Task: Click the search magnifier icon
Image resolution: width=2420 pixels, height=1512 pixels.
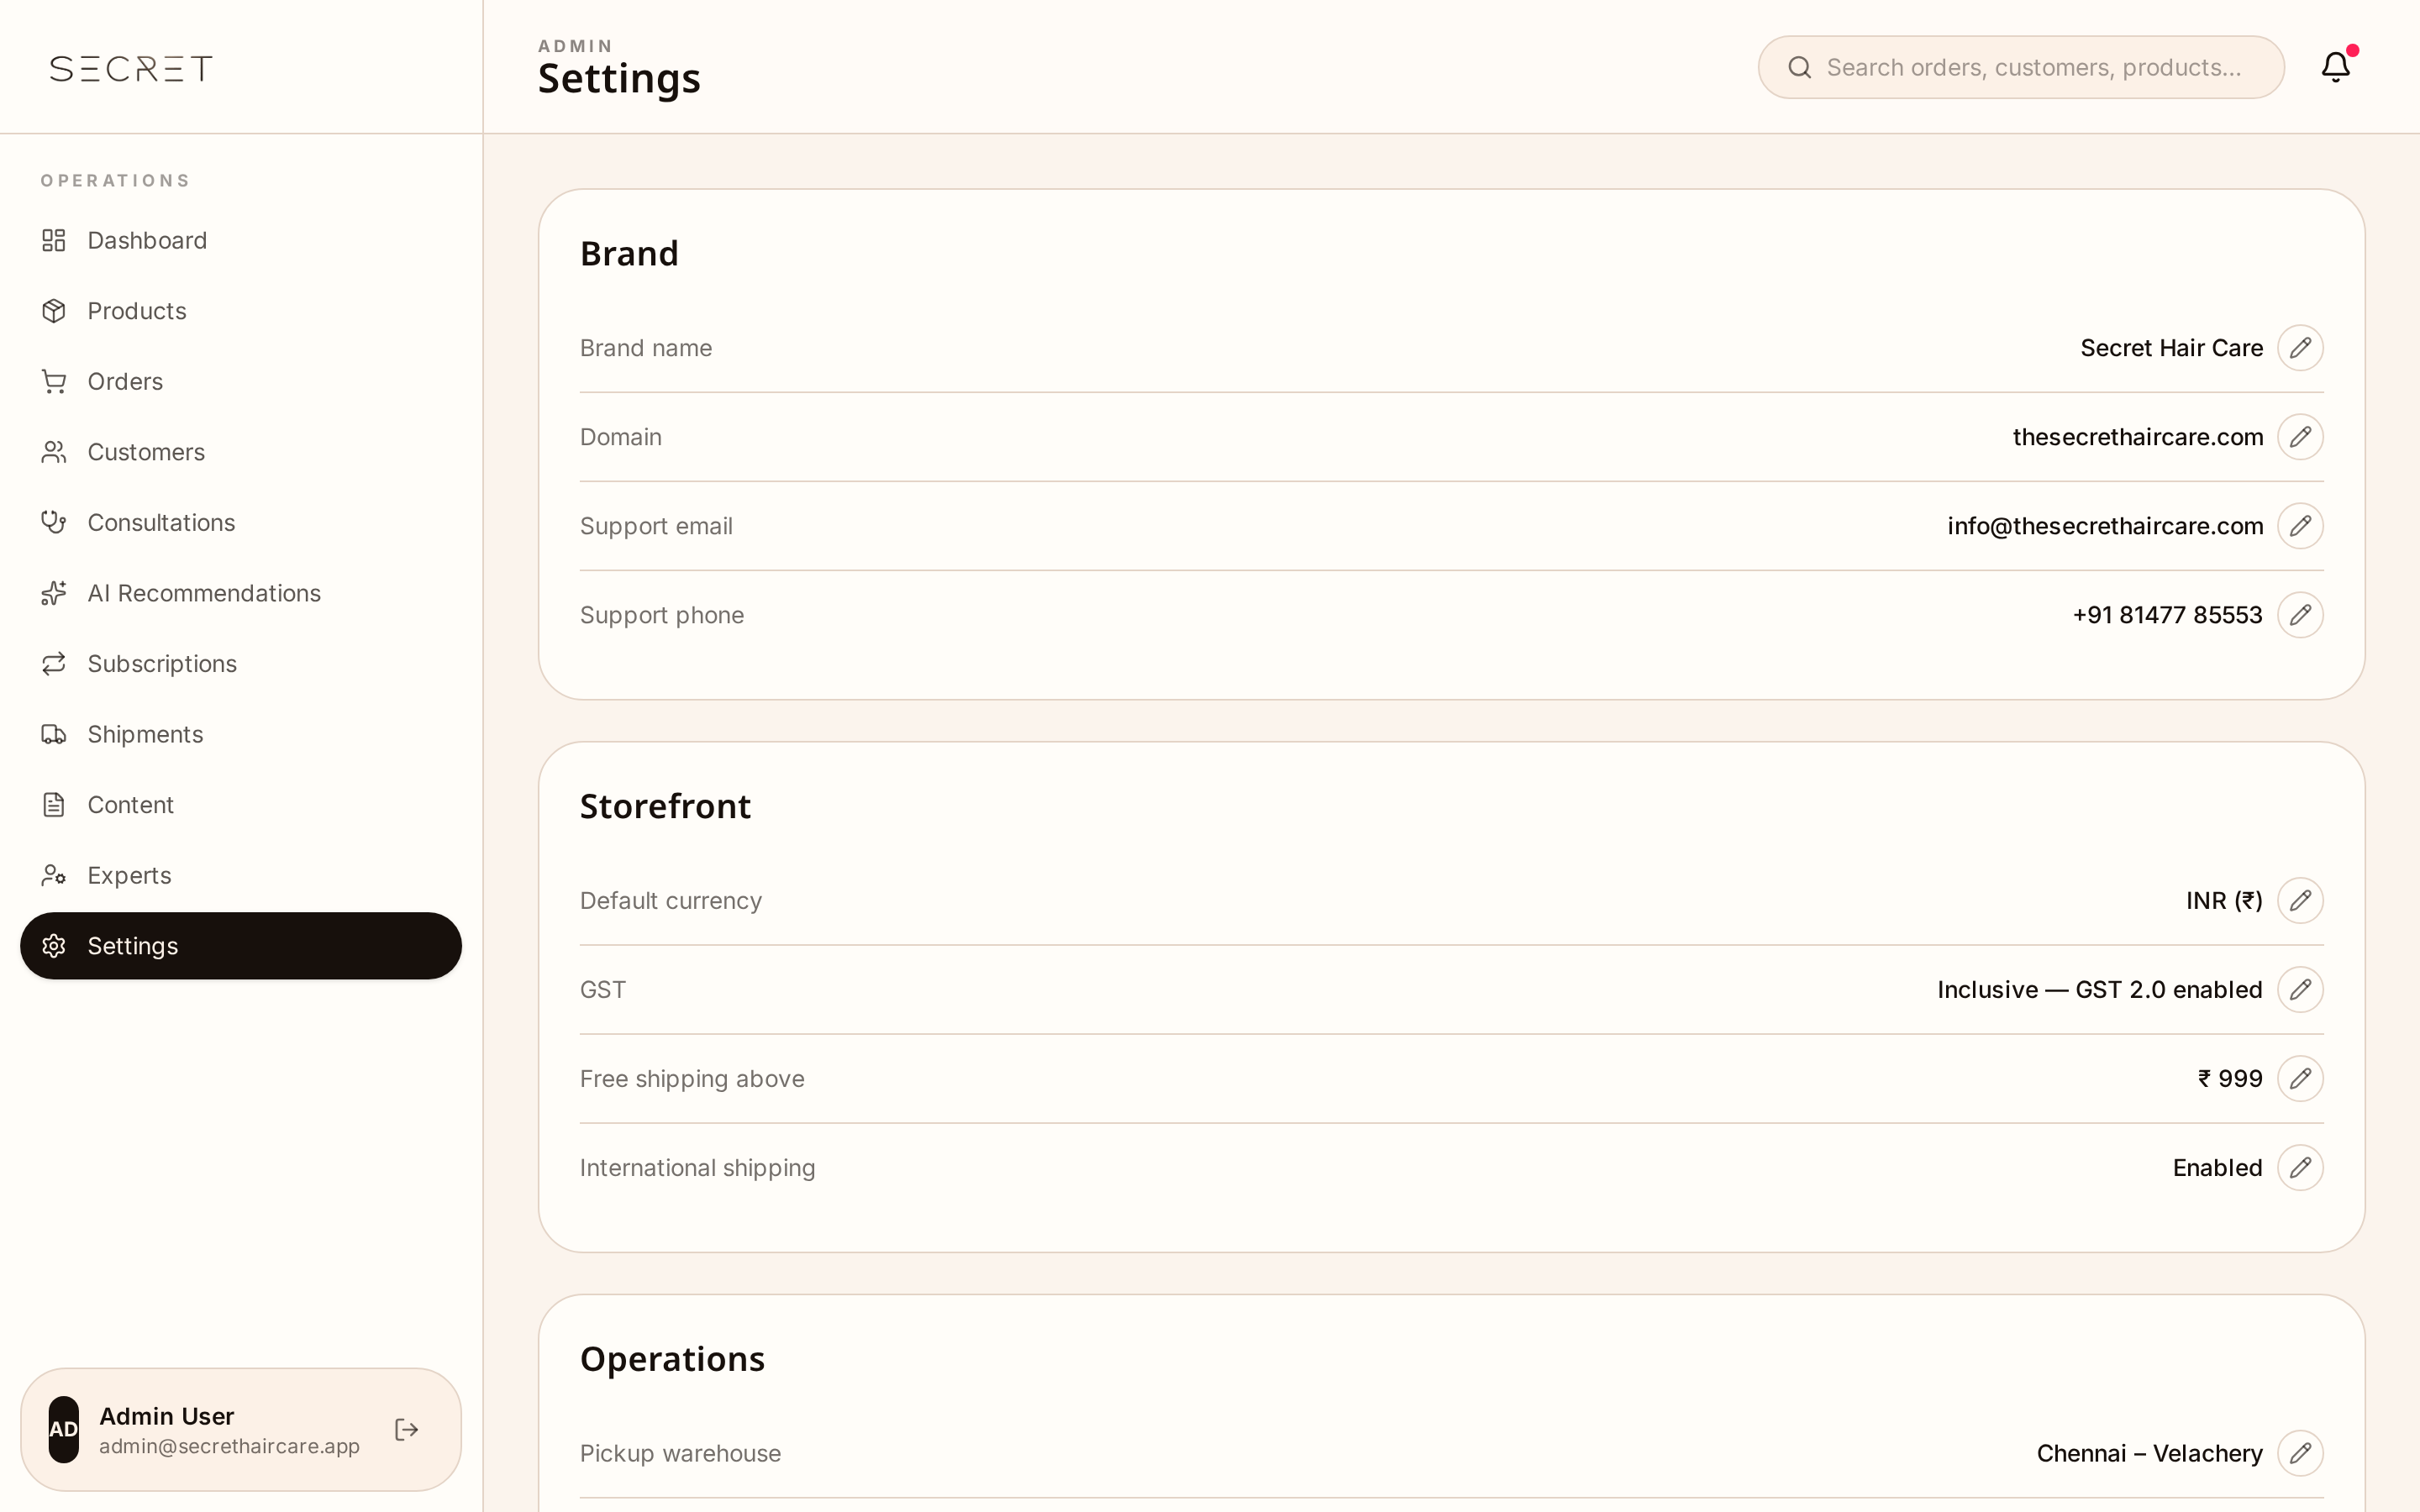Action: [1800, 67]
